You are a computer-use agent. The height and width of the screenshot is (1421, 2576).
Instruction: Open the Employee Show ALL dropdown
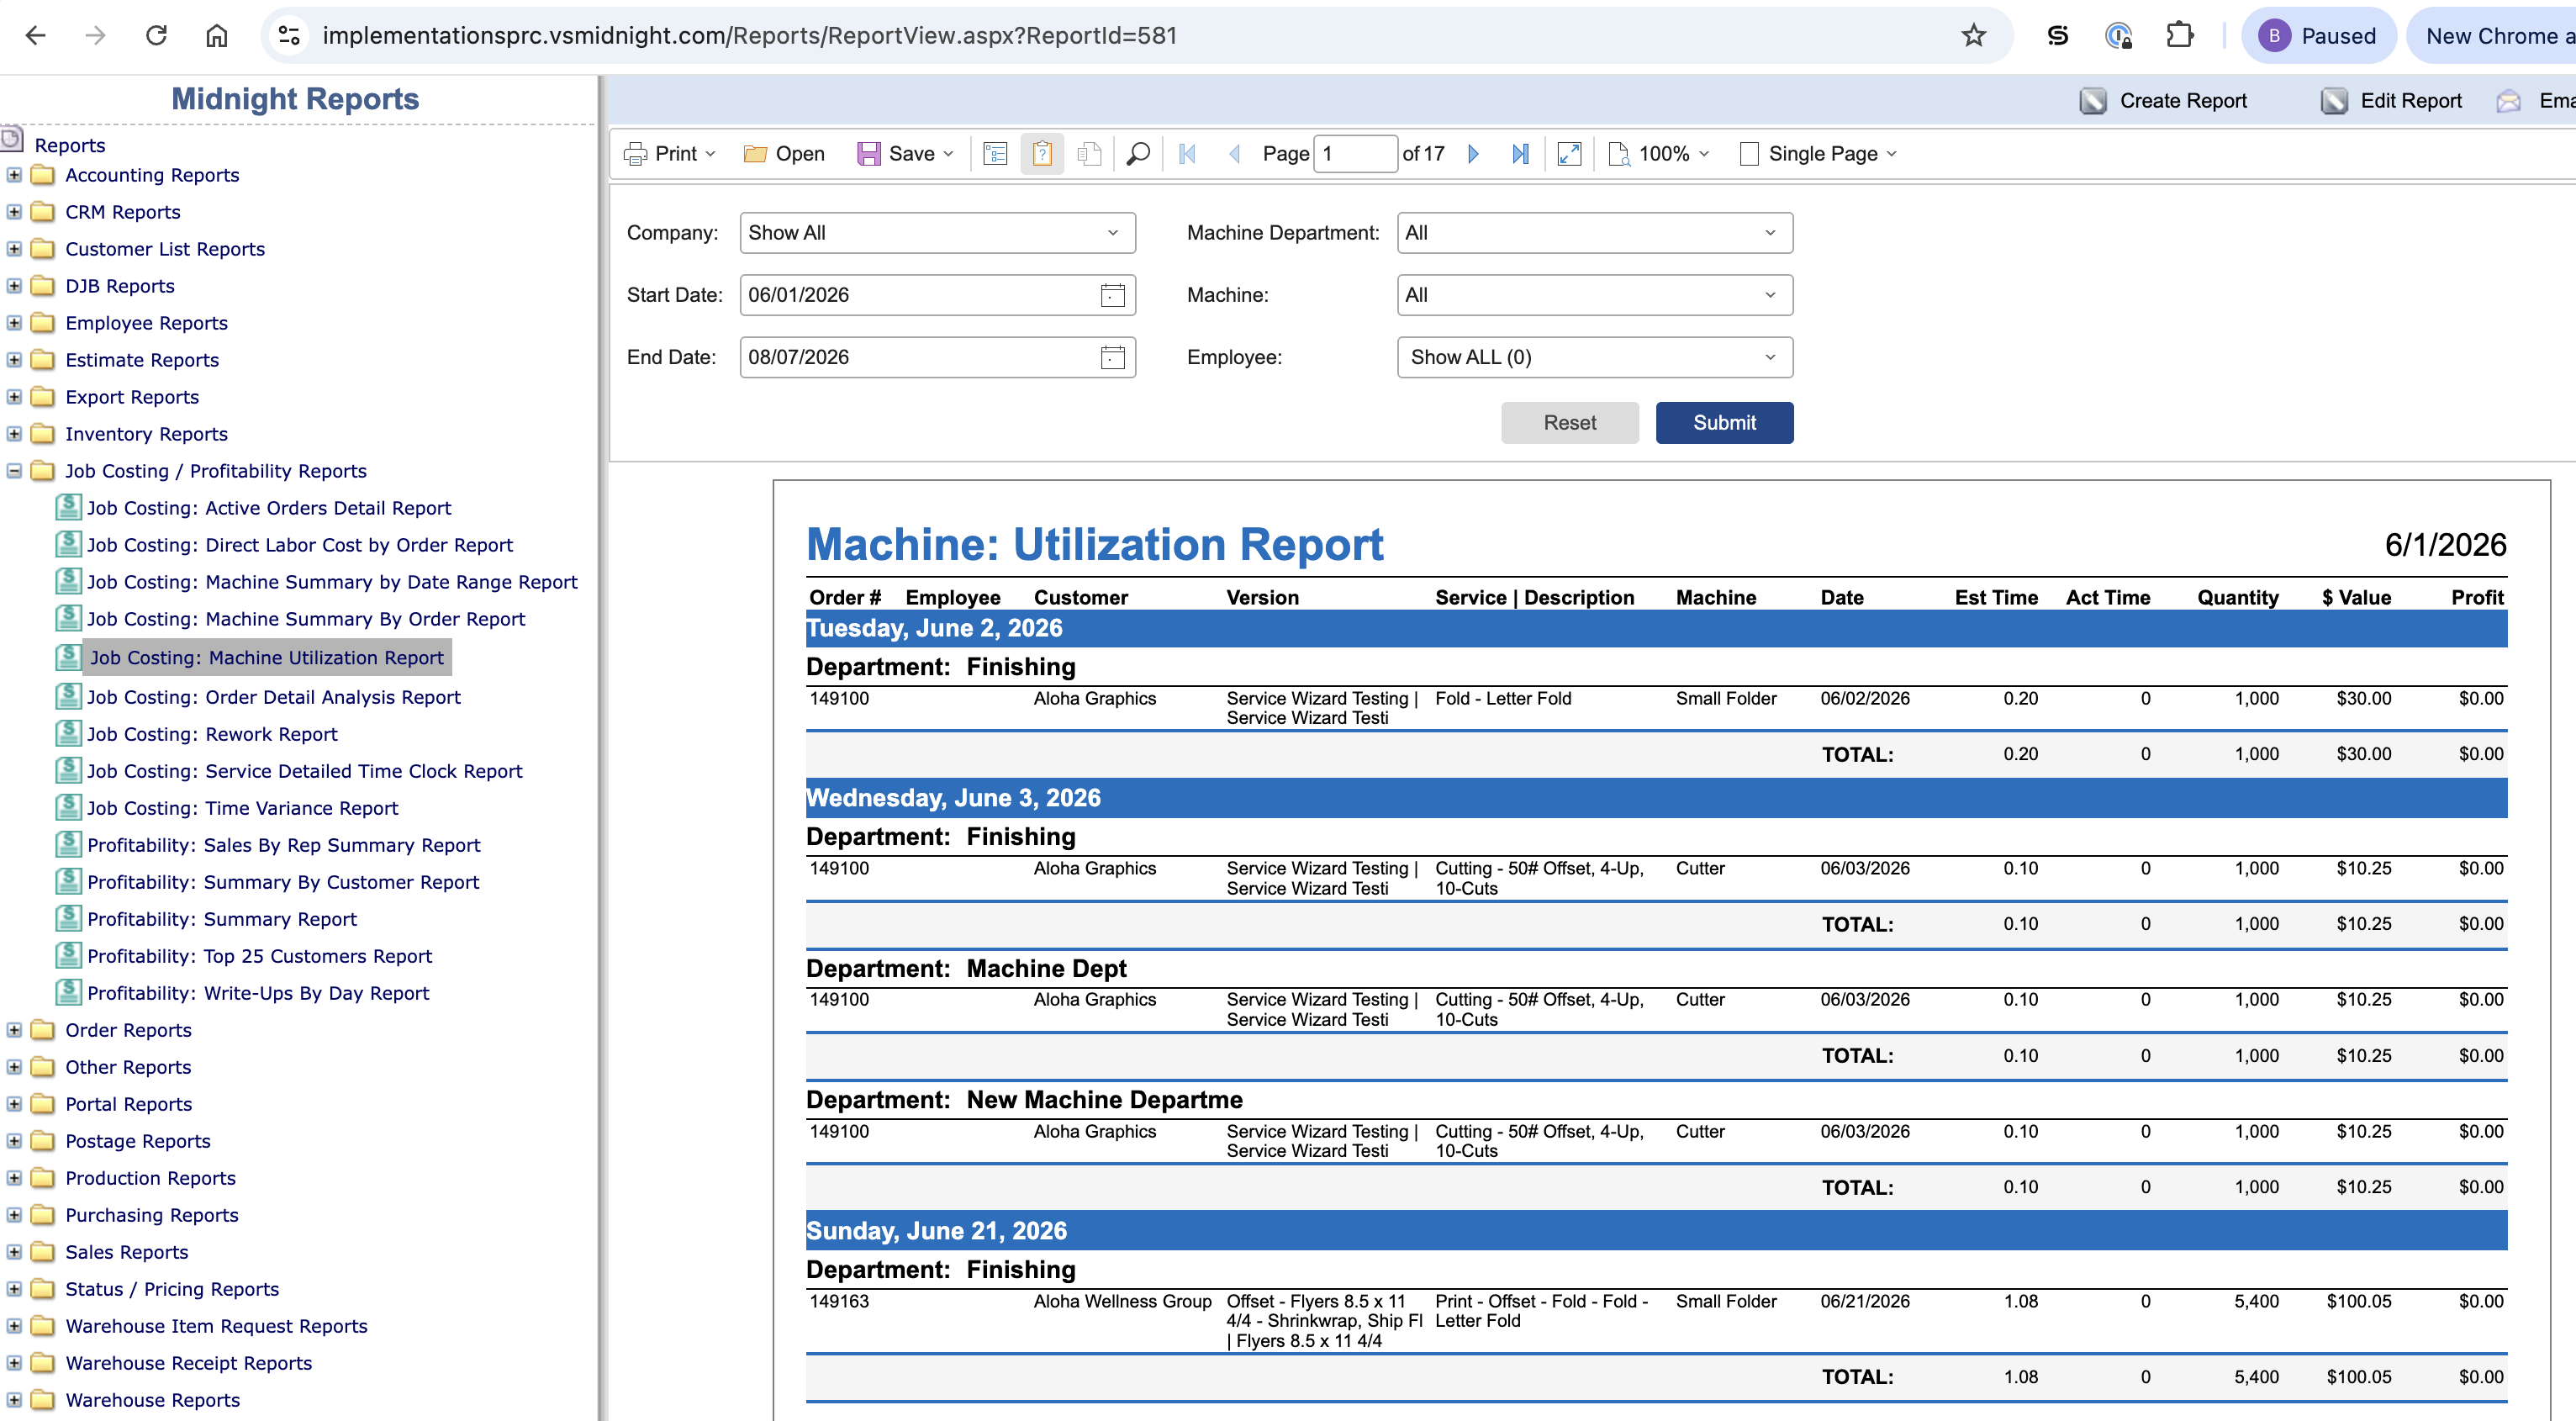(1594, 357)
